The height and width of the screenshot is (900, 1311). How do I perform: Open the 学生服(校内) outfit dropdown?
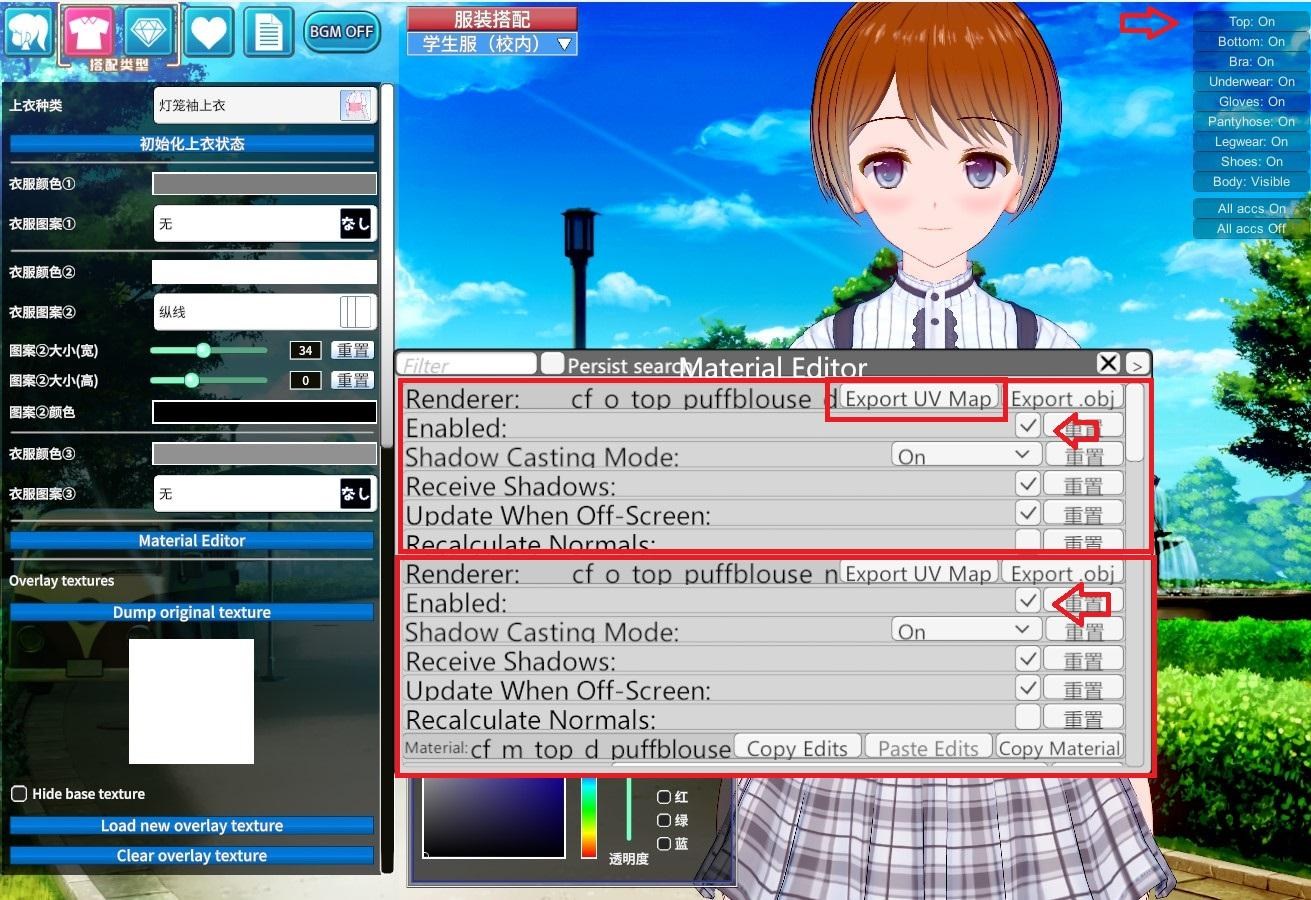point(492,43)
